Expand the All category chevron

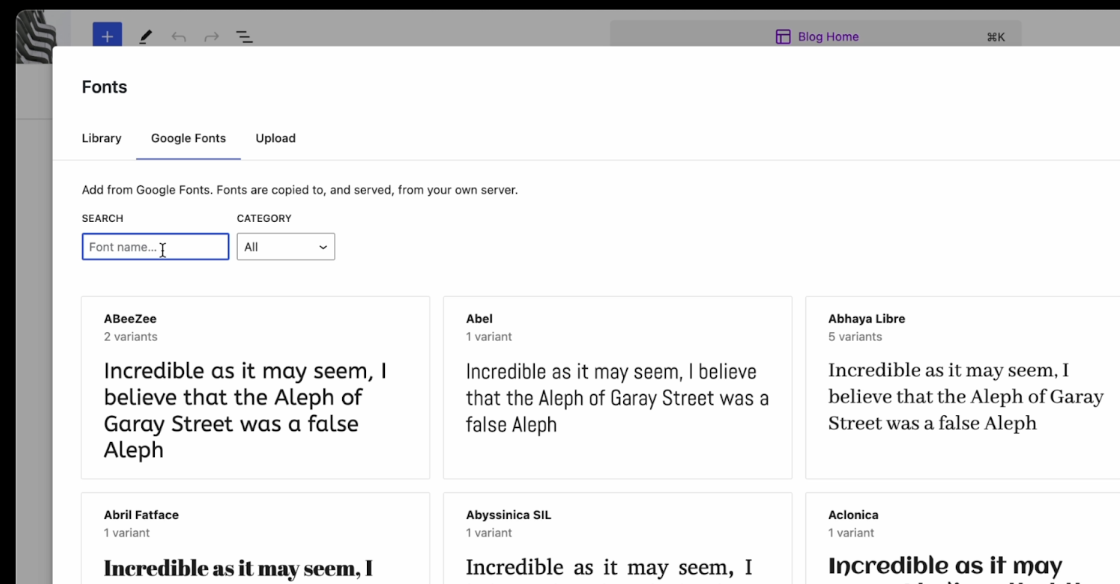(x=322, y=246)
